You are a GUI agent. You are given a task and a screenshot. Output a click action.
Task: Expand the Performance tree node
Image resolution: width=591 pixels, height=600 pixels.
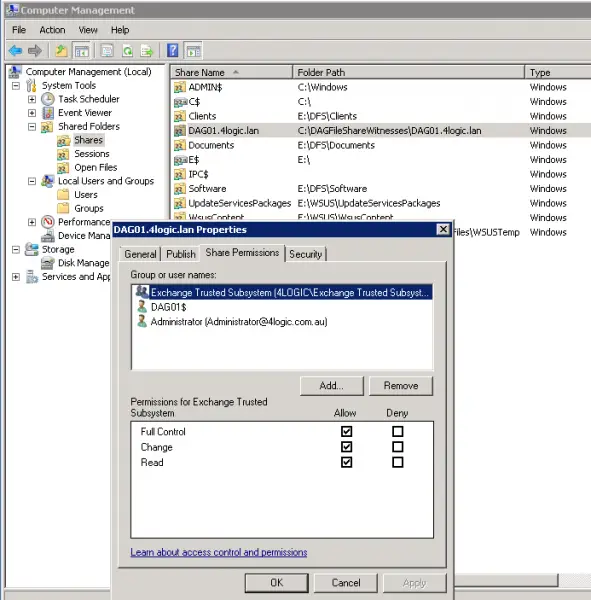coord(32,222)
